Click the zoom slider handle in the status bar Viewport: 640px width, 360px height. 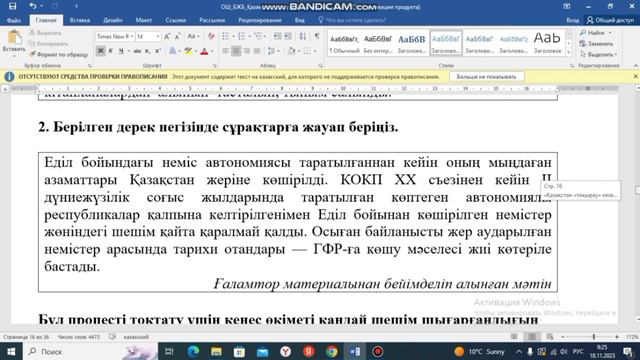pos(593,337)
